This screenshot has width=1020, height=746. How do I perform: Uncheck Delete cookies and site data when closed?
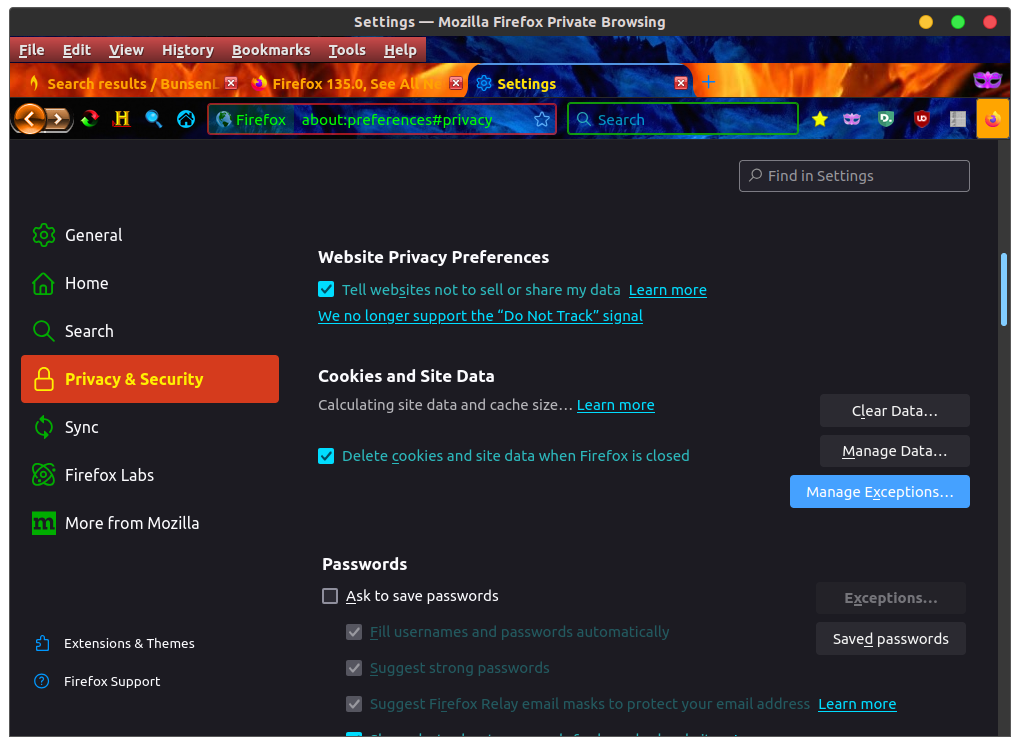326,456
